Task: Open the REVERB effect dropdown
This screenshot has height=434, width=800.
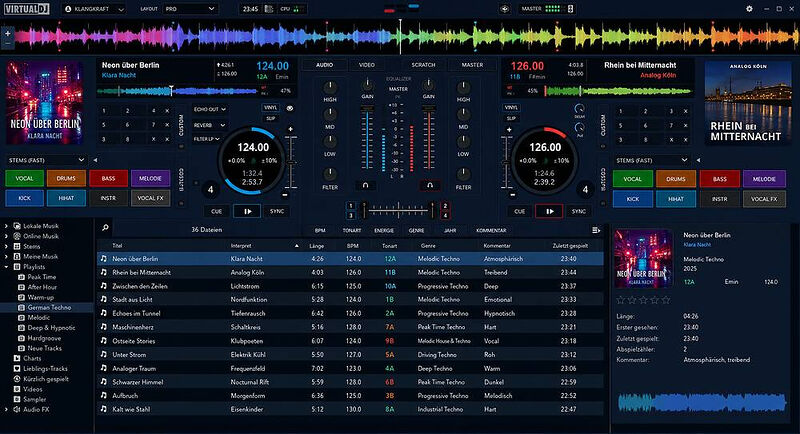Action: tap(210, 125)
